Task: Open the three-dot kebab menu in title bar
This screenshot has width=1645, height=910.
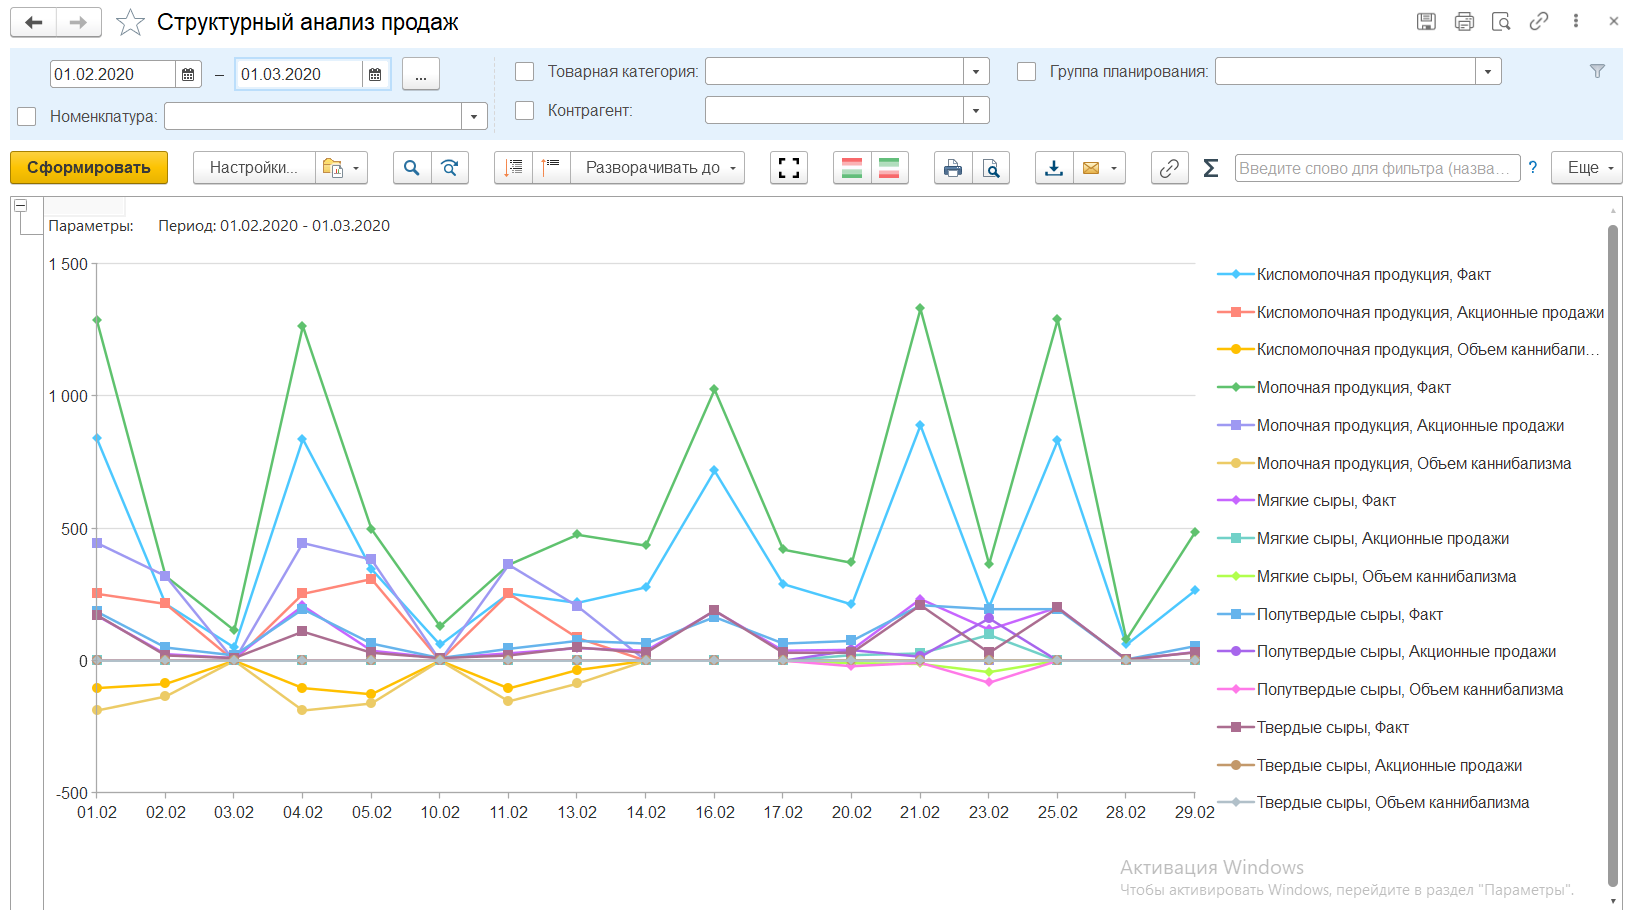Action: [1576, 21]
